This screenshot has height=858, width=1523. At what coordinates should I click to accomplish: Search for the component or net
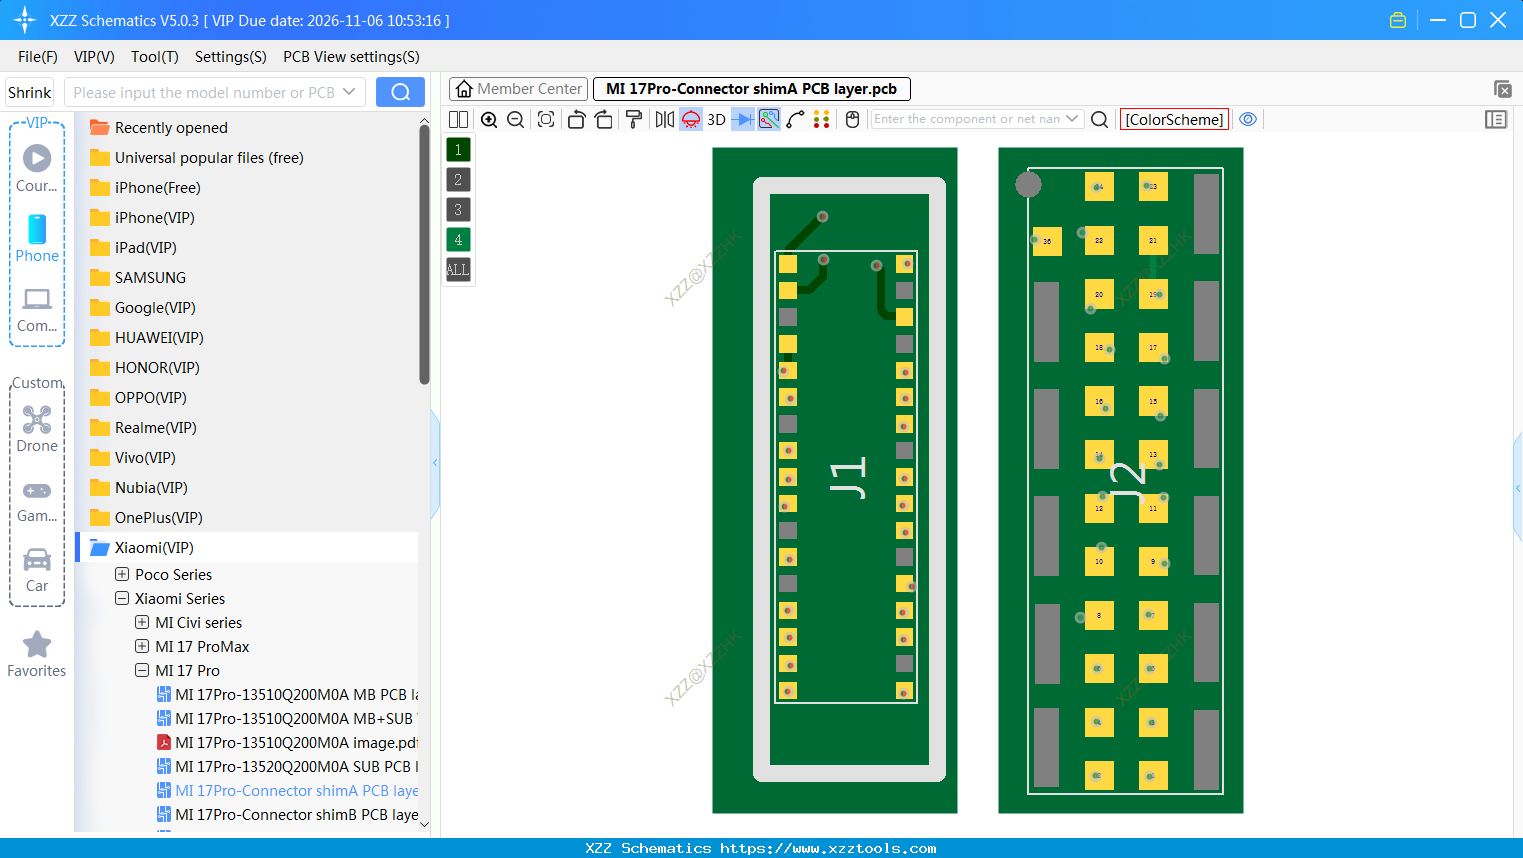click(1100, 120)
